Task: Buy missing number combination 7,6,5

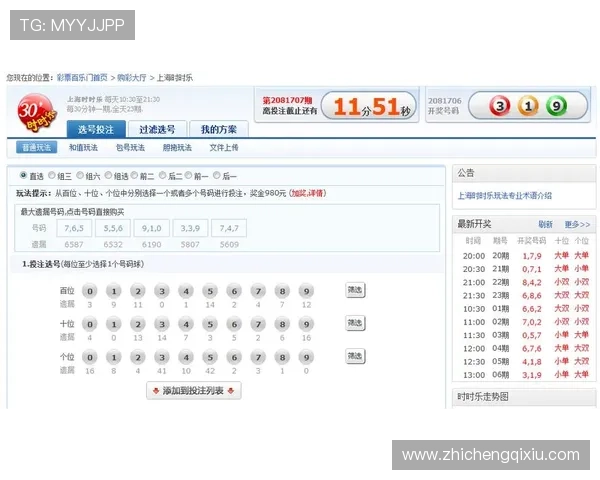Action: (x=74, y=229)
